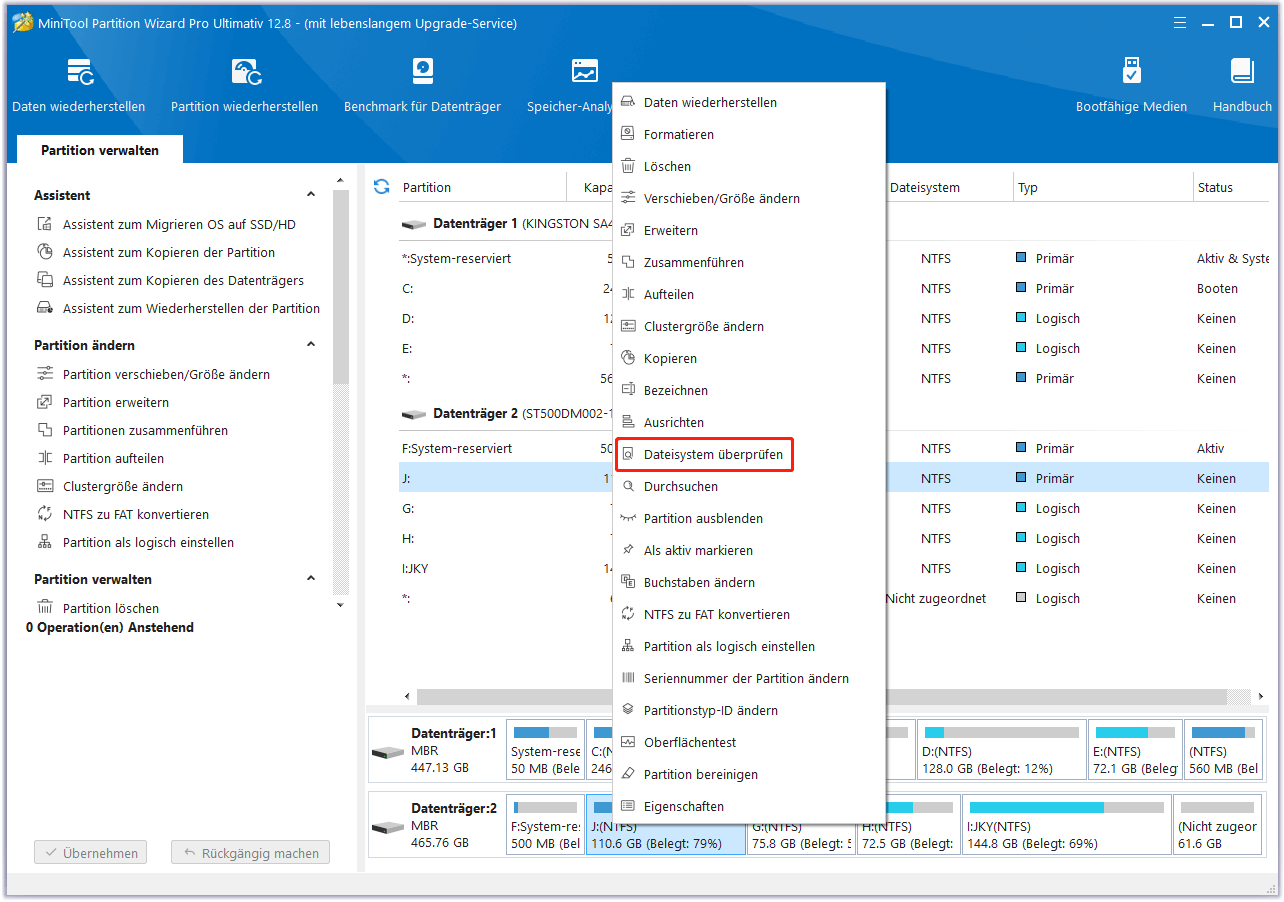This screenshot has height=902, width=1284.
Task: Click the Rückgängig machen button
Action: [x=250, y=853]
